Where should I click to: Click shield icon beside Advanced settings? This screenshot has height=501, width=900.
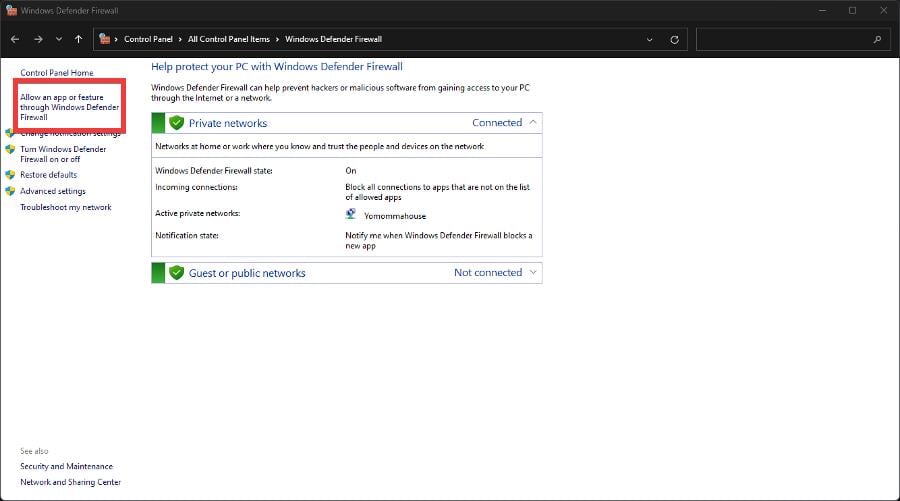[x=10, y=191]
